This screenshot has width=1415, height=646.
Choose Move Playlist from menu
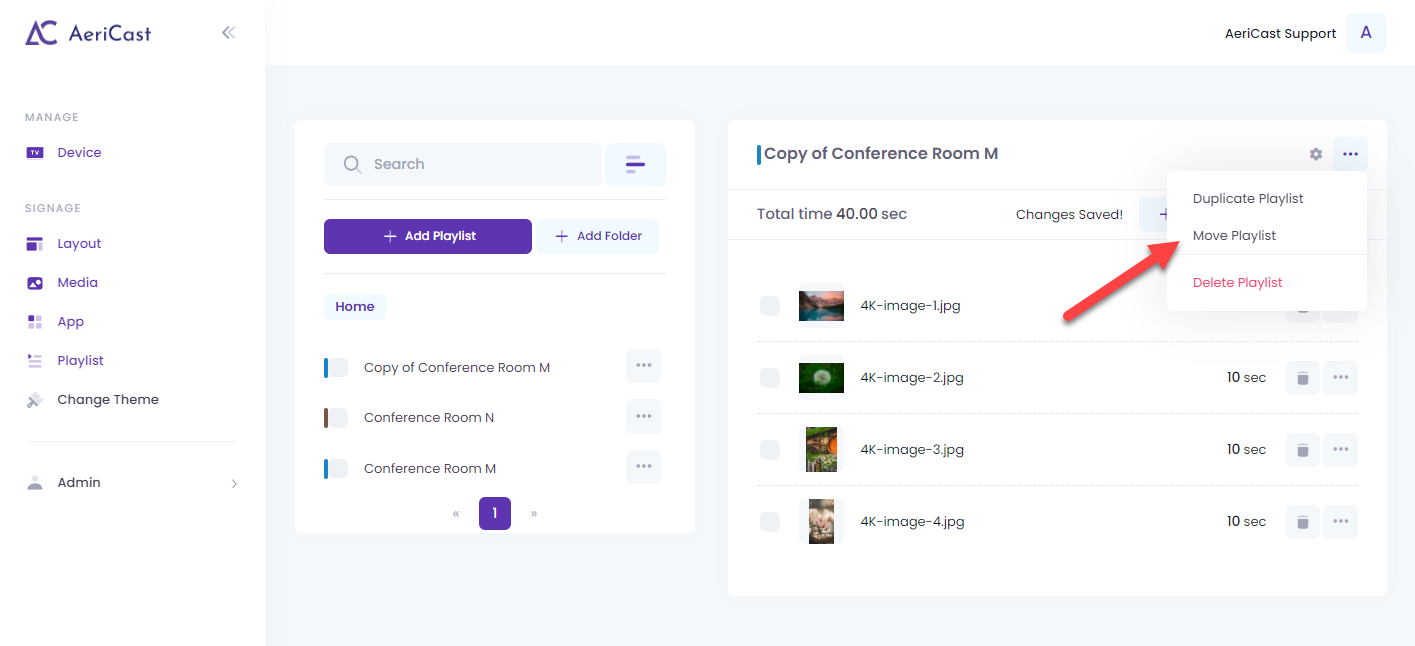[1234, 236]
